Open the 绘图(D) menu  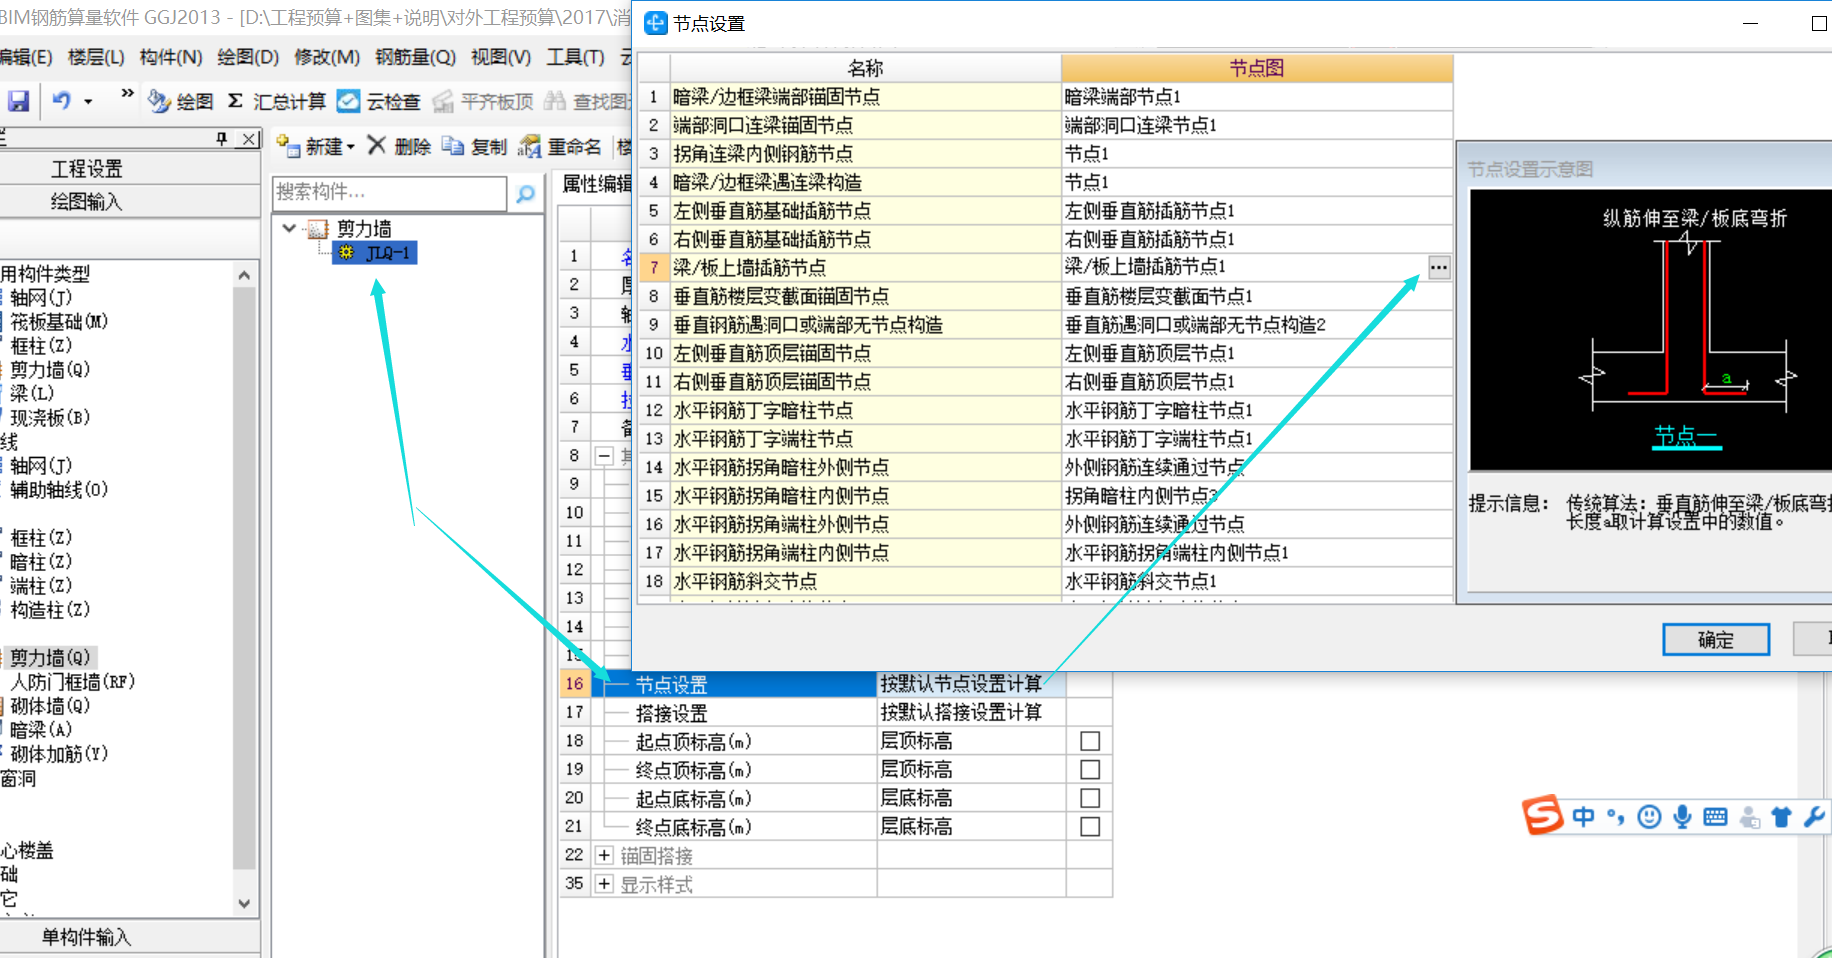(248, 57)
